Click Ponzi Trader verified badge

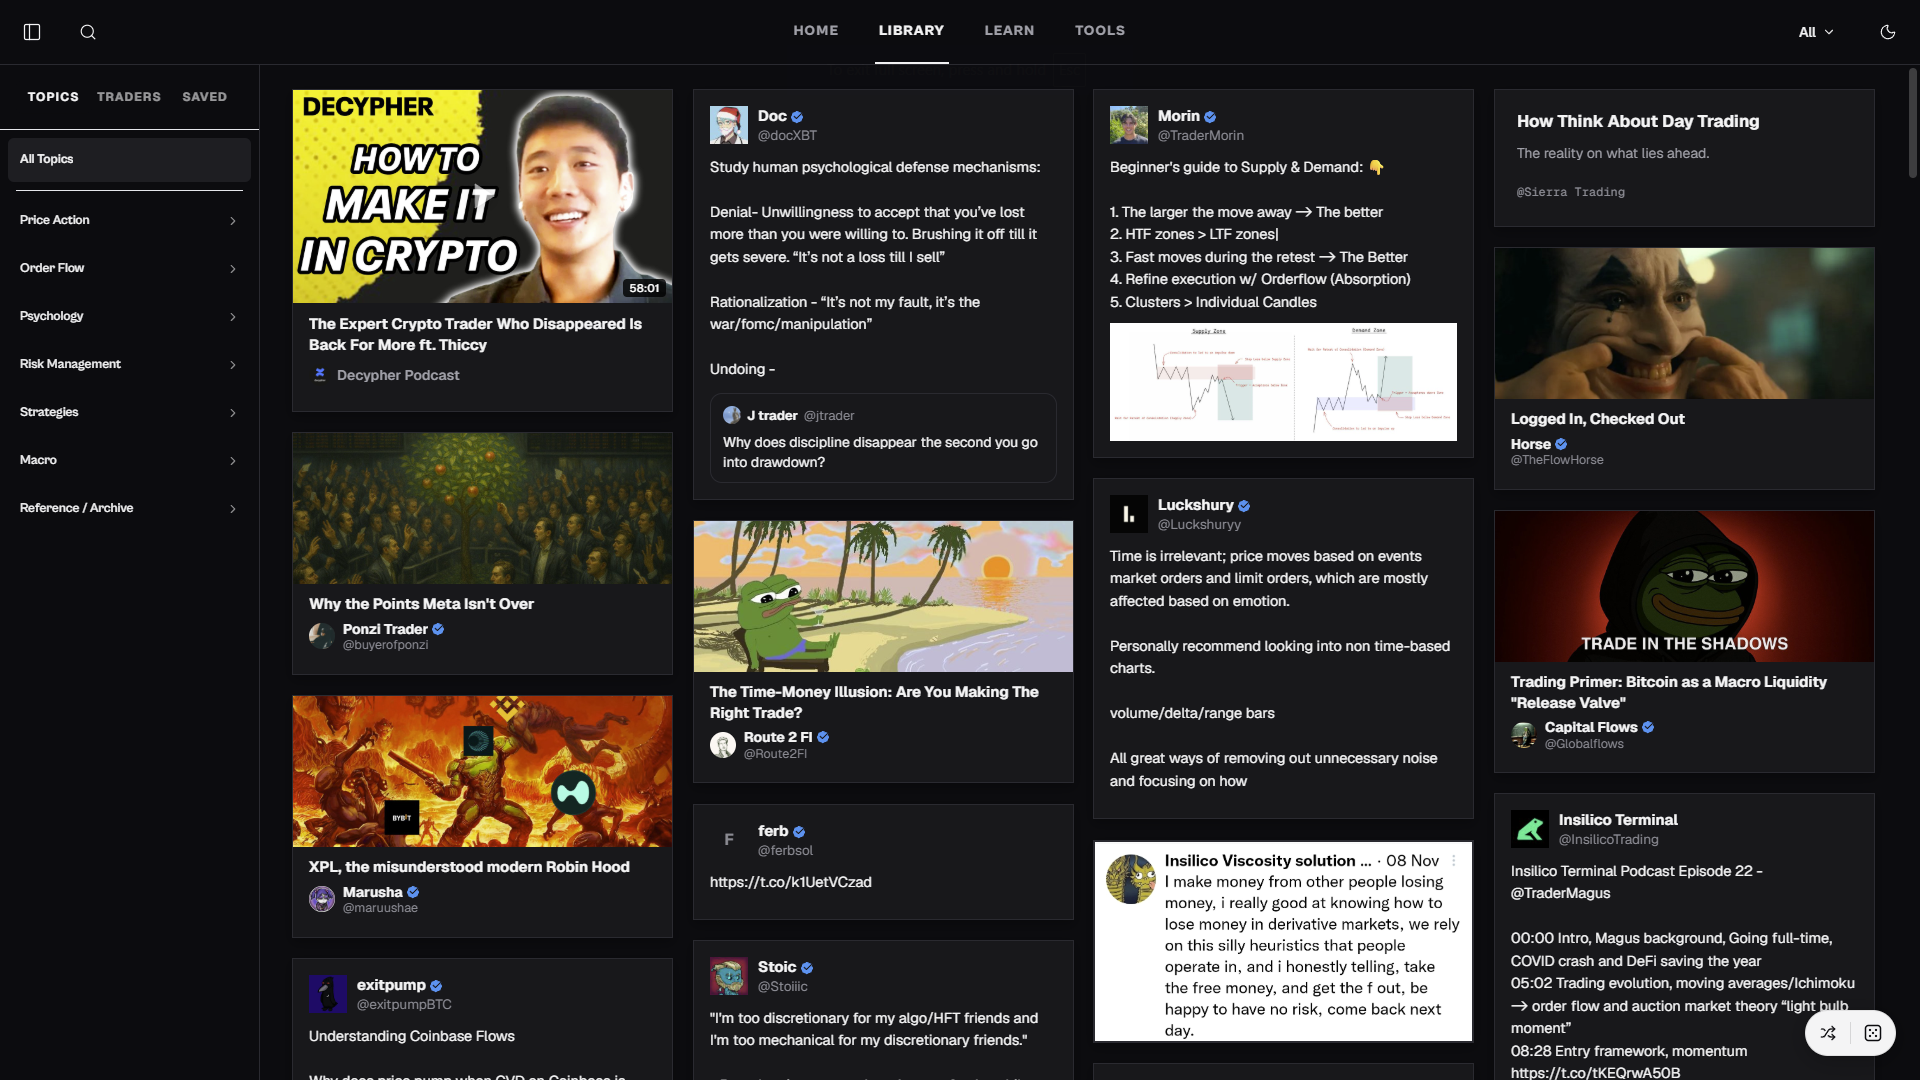438,629
